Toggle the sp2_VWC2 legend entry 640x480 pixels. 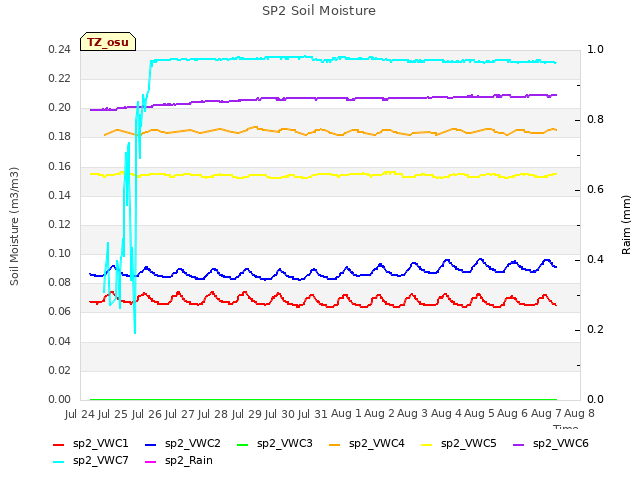183,444
